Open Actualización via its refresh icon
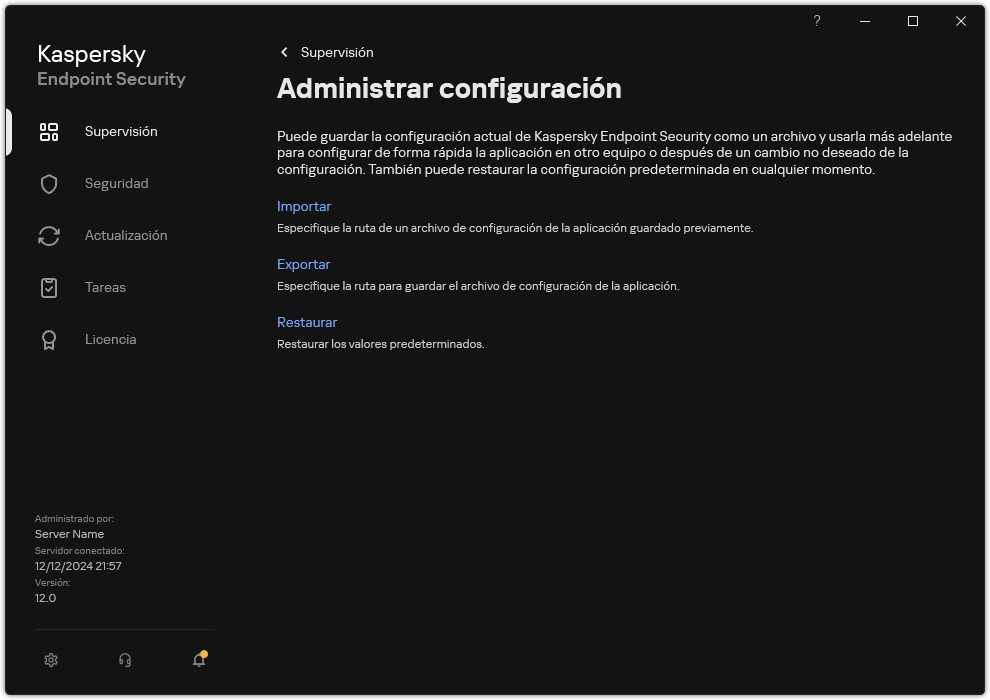The image size is (990, 700). pyautogui.click(x=49, y=235)
